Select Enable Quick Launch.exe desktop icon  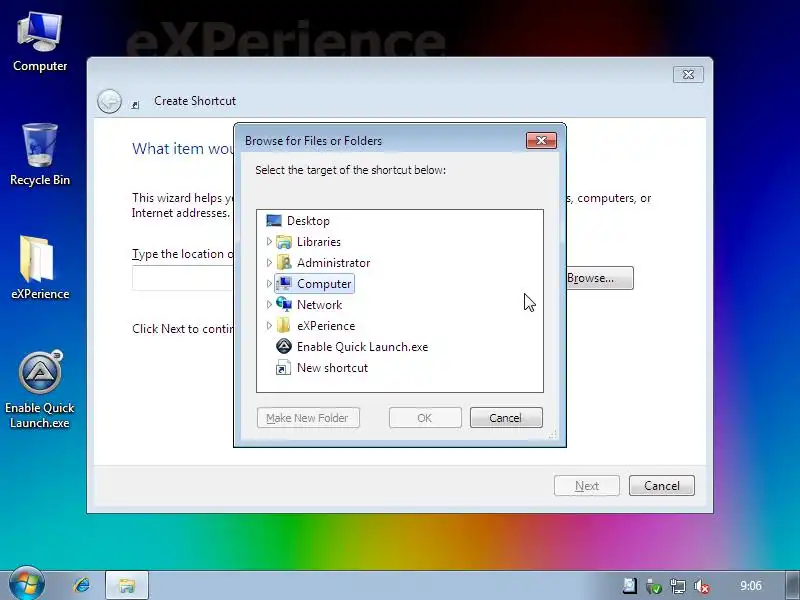click(x=40, y=390)
